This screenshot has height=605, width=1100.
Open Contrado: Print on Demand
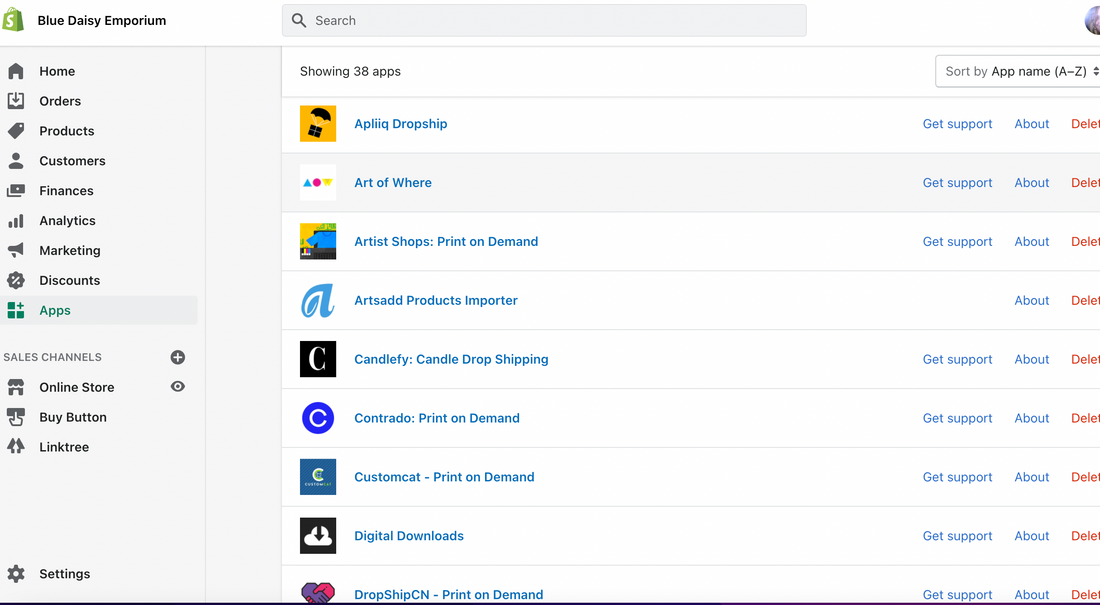pyautogui.click(x=437, y=418)
